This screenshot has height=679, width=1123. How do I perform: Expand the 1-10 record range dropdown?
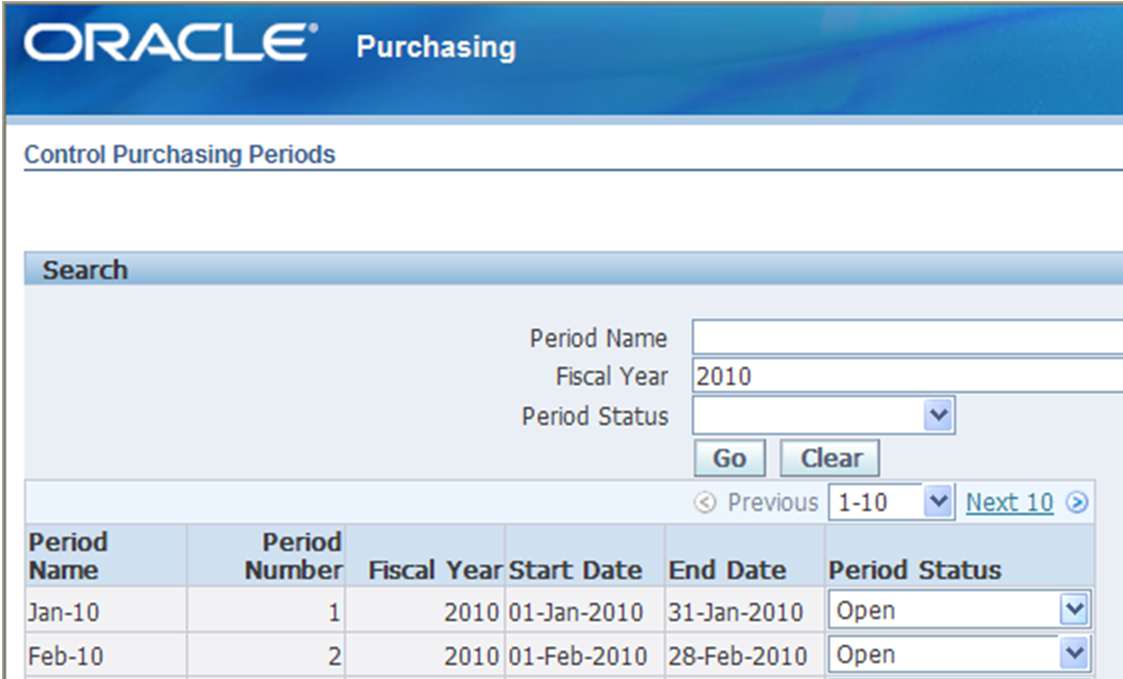pyautogui.click(x=937, y=502)
